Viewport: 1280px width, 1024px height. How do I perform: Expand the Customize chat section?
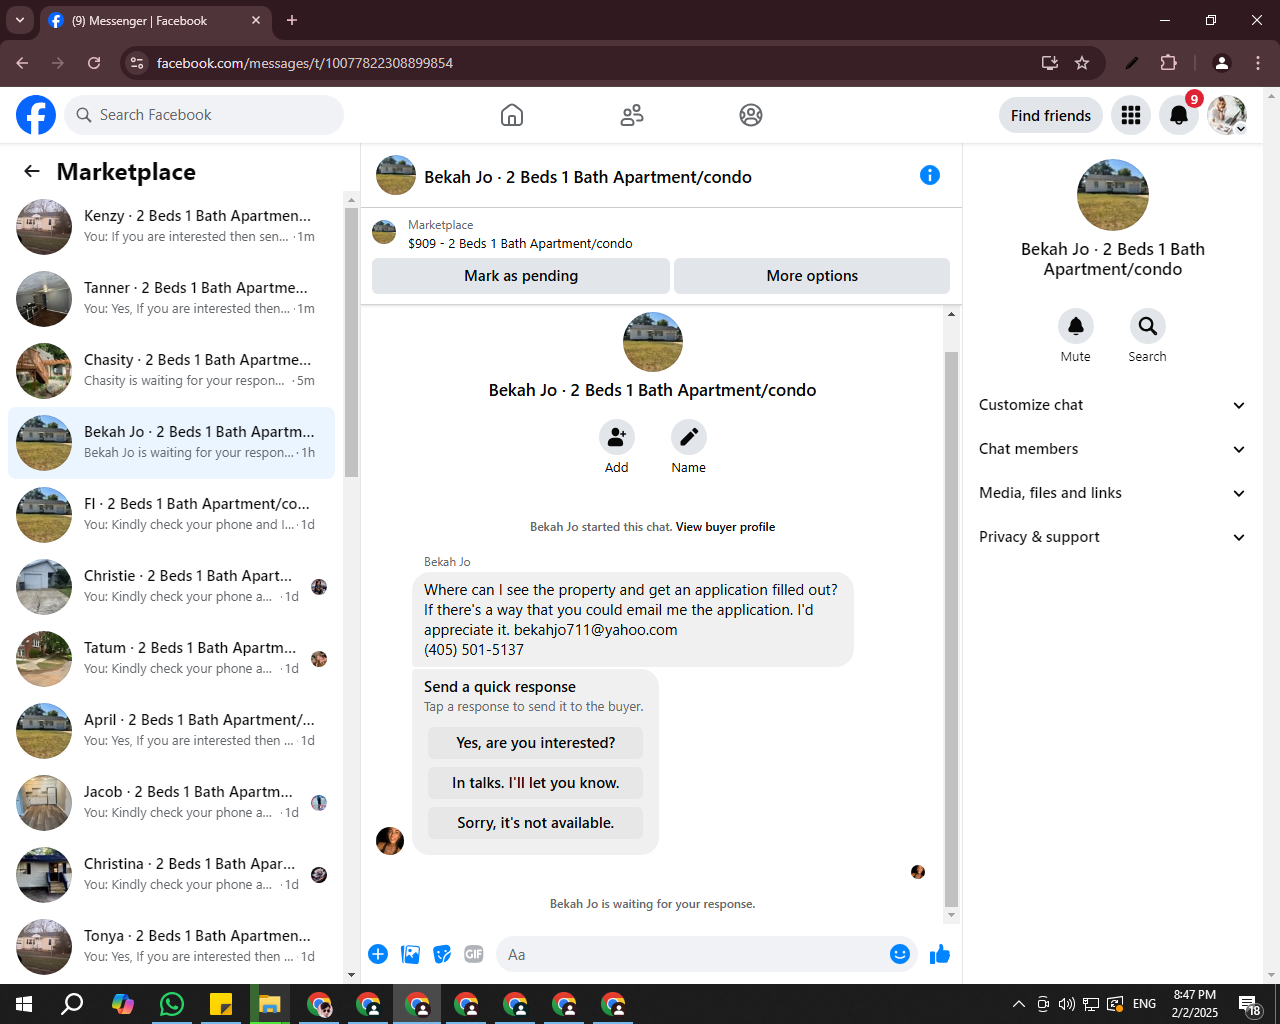tap(1112, 405)
